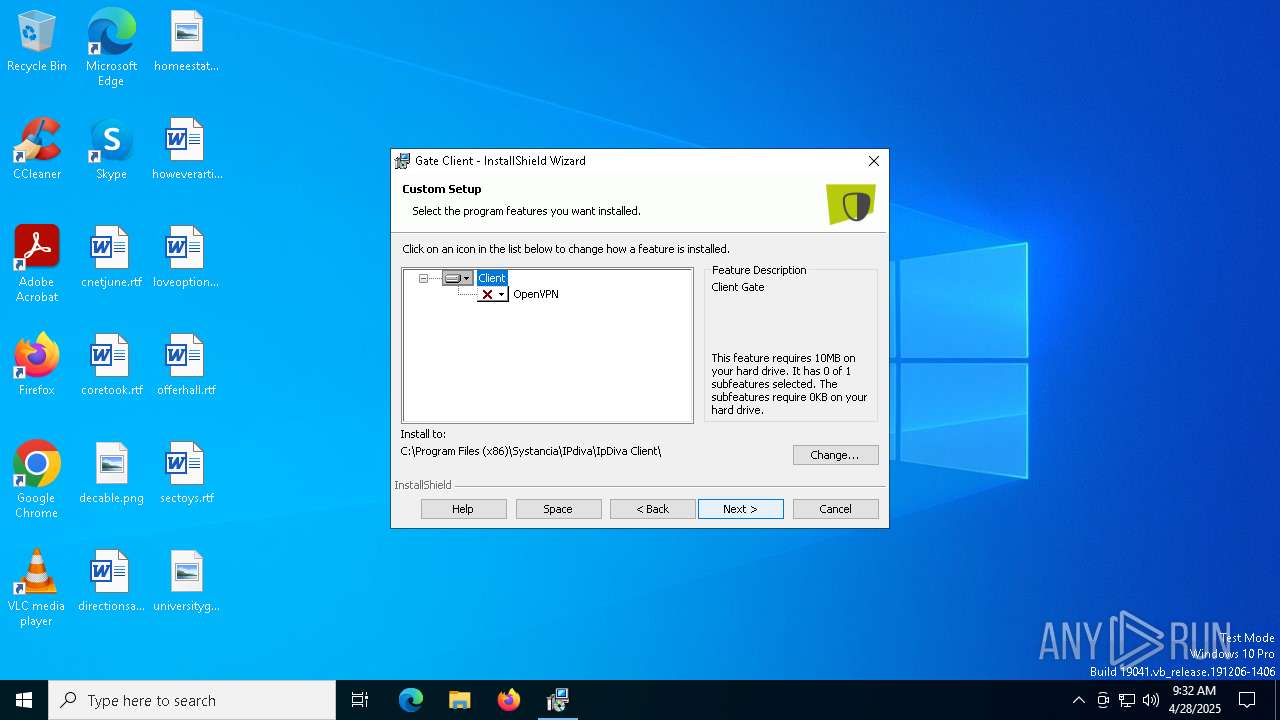Click the installer taskbar button
Viewport: 1280px width, 720px height.
pyautogui.click(x=557, y=700)
